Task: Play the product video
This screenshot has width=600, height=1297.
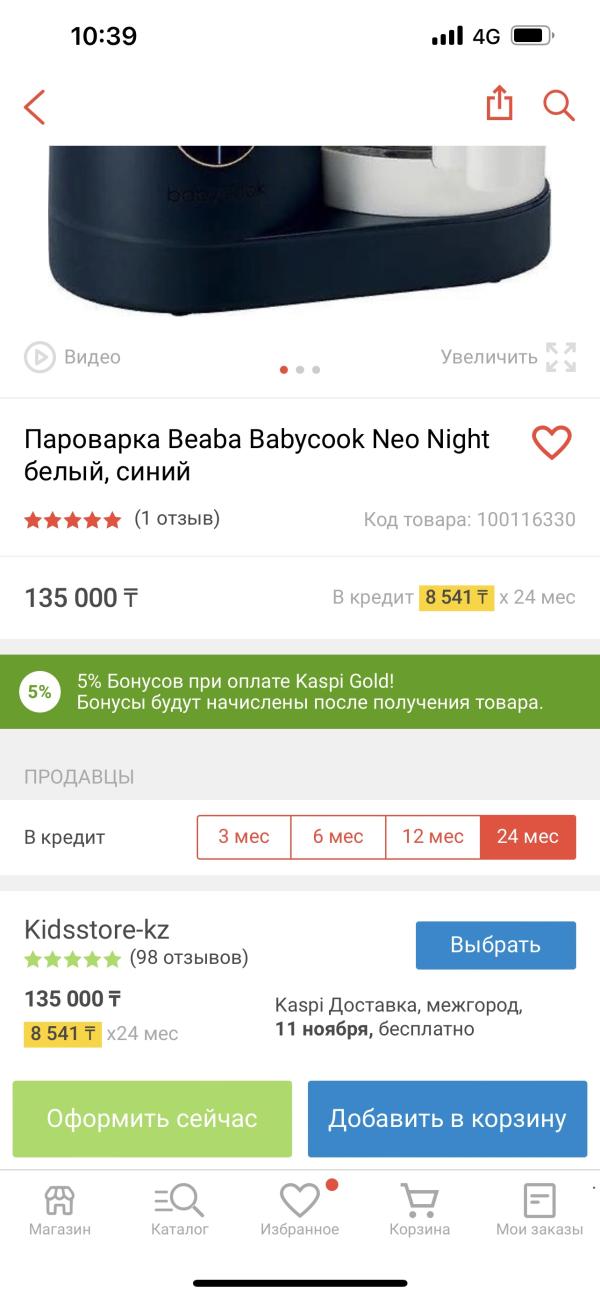Action: (x=72, y=357)
